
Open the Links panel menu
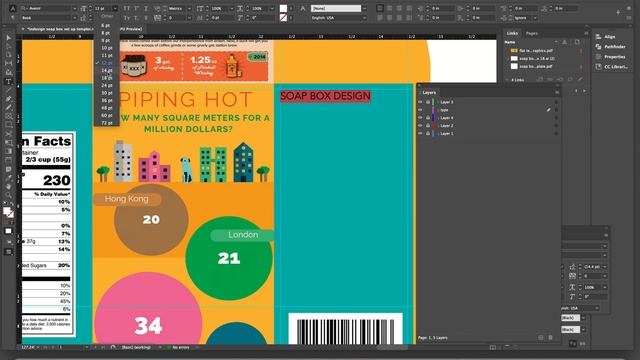pos(587,33)
